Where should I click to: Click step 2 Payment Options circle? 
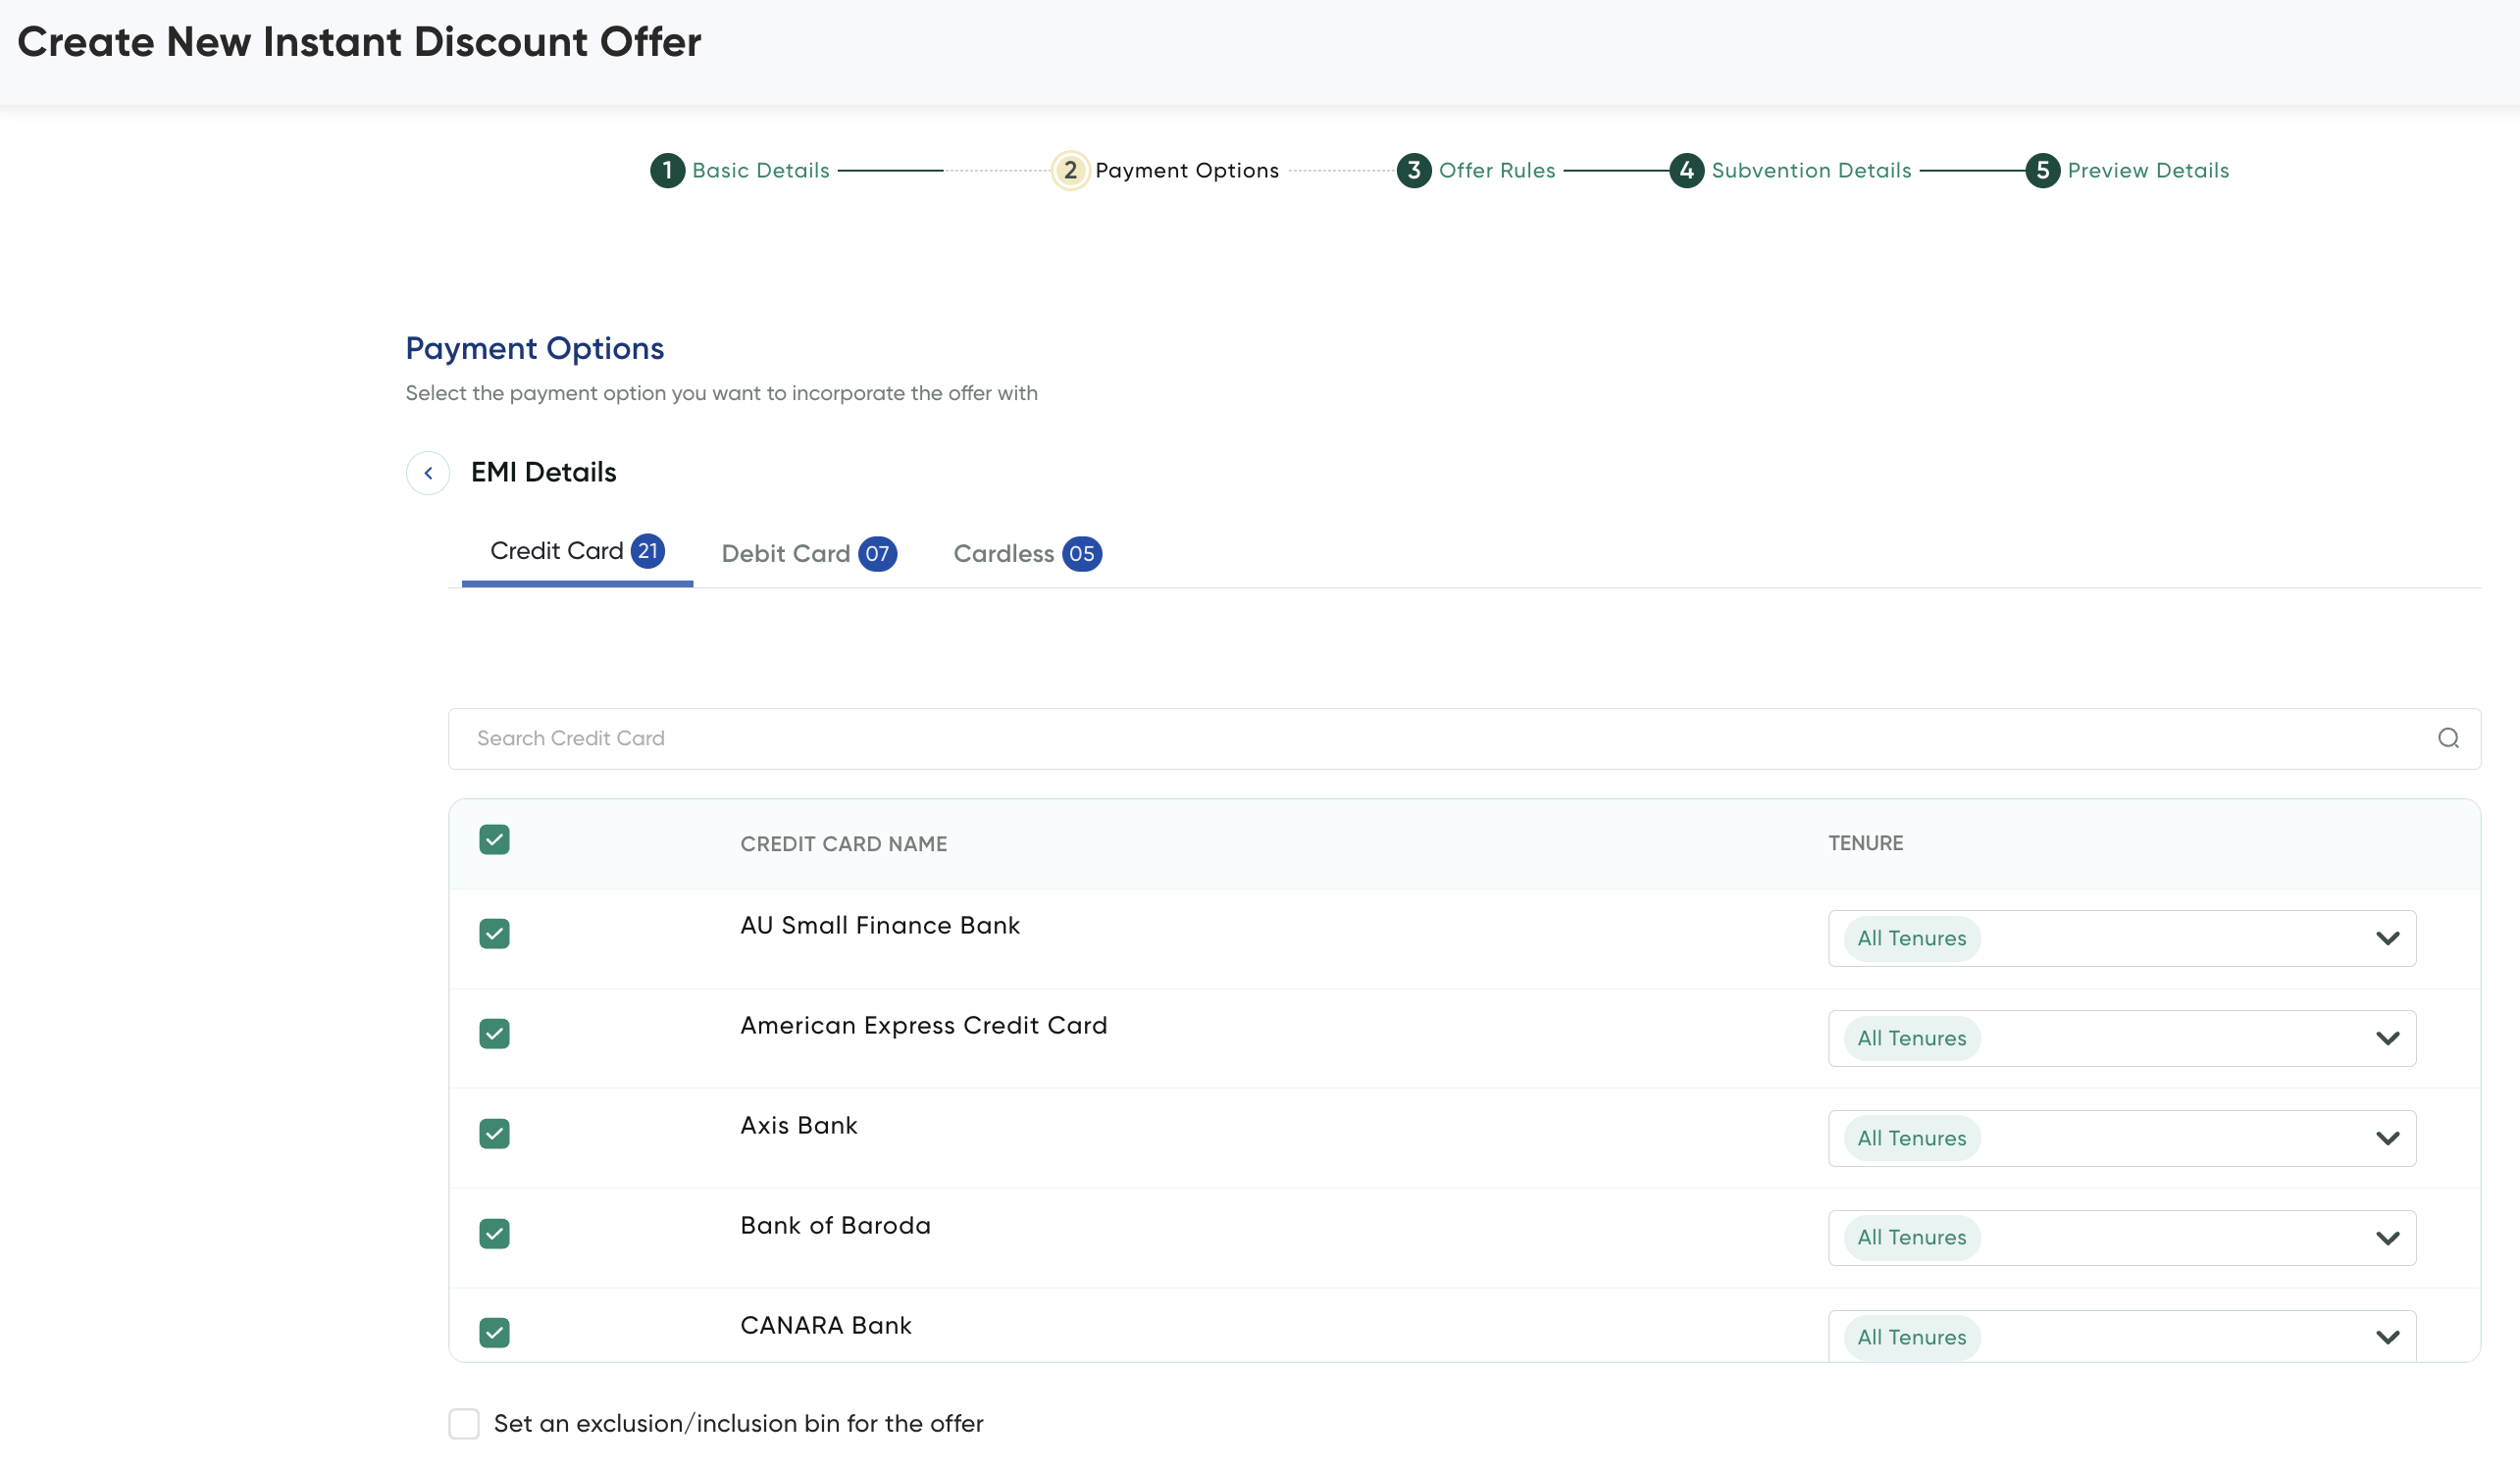pyautogui.click(x=1070, y=170)
